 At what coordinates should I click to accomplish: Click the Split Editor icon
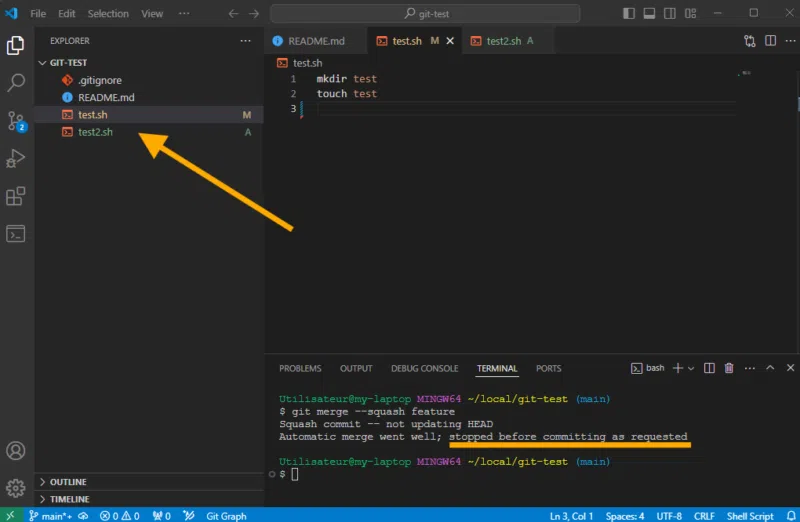tap(770, 41)
